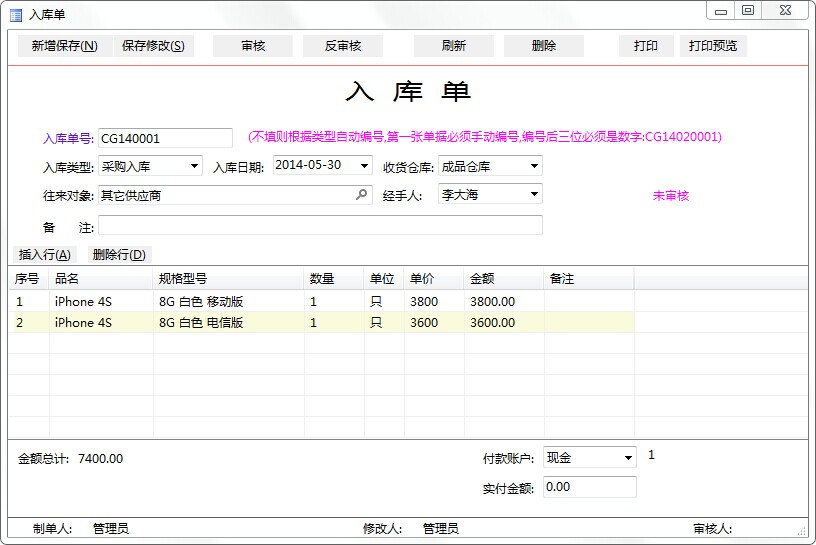Click the window resize grip
The width and height of the screenshot is (816, 545).
tap(802, 531)
